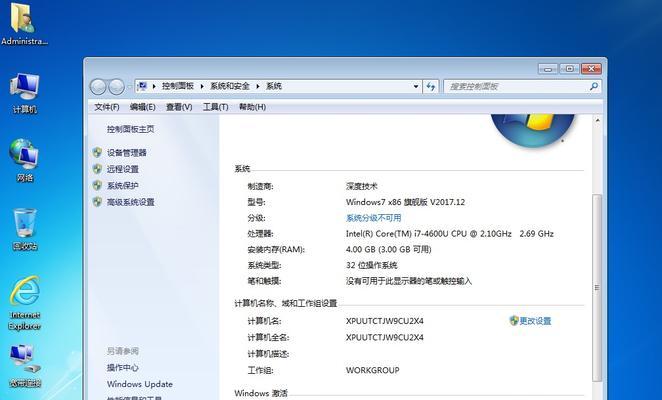Viewport: 662px width, 400px height.
Task: Click 计算机全名 value XPUUTCTJW9CU2X4
Action: tap(385, 337)
